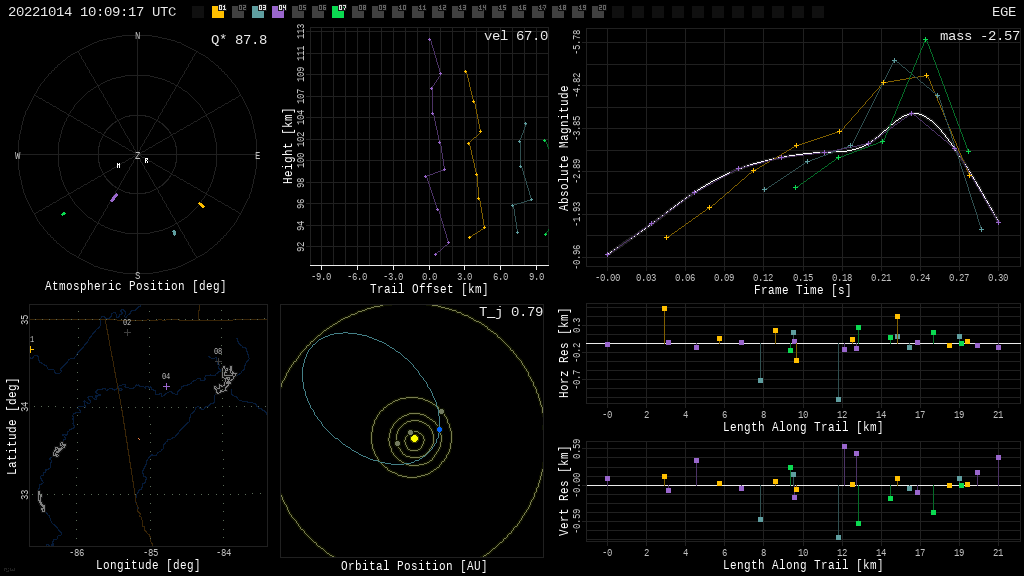Click the mass -2.57 readout
The width and height of the screenshot is (1024, 576).
click(979, 36)
